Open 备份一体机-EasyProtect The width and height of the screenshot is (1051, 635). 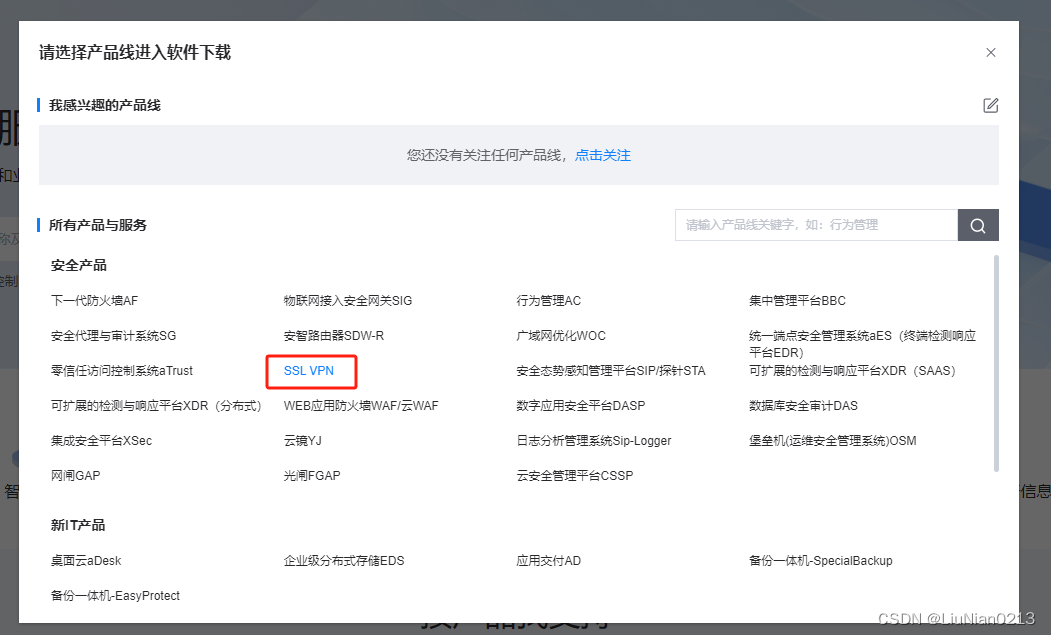pyautogui.click(x=115, y=595)
